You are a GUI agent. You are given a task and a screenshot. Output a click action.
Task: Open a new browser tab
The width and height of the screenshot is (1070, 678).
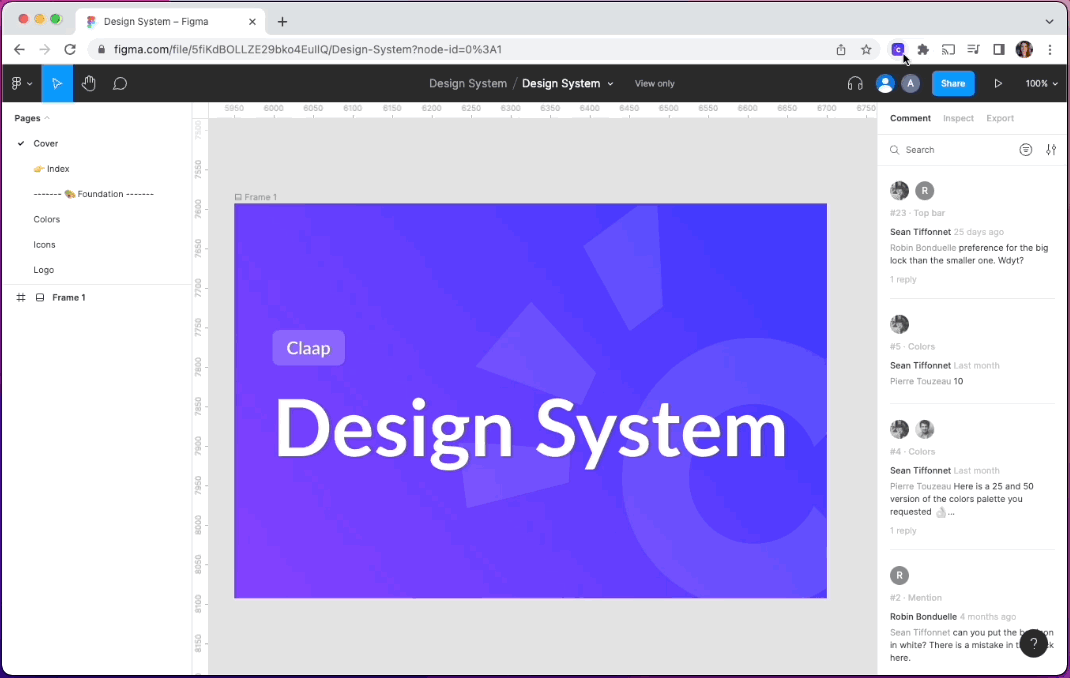(x=283, y=22)
